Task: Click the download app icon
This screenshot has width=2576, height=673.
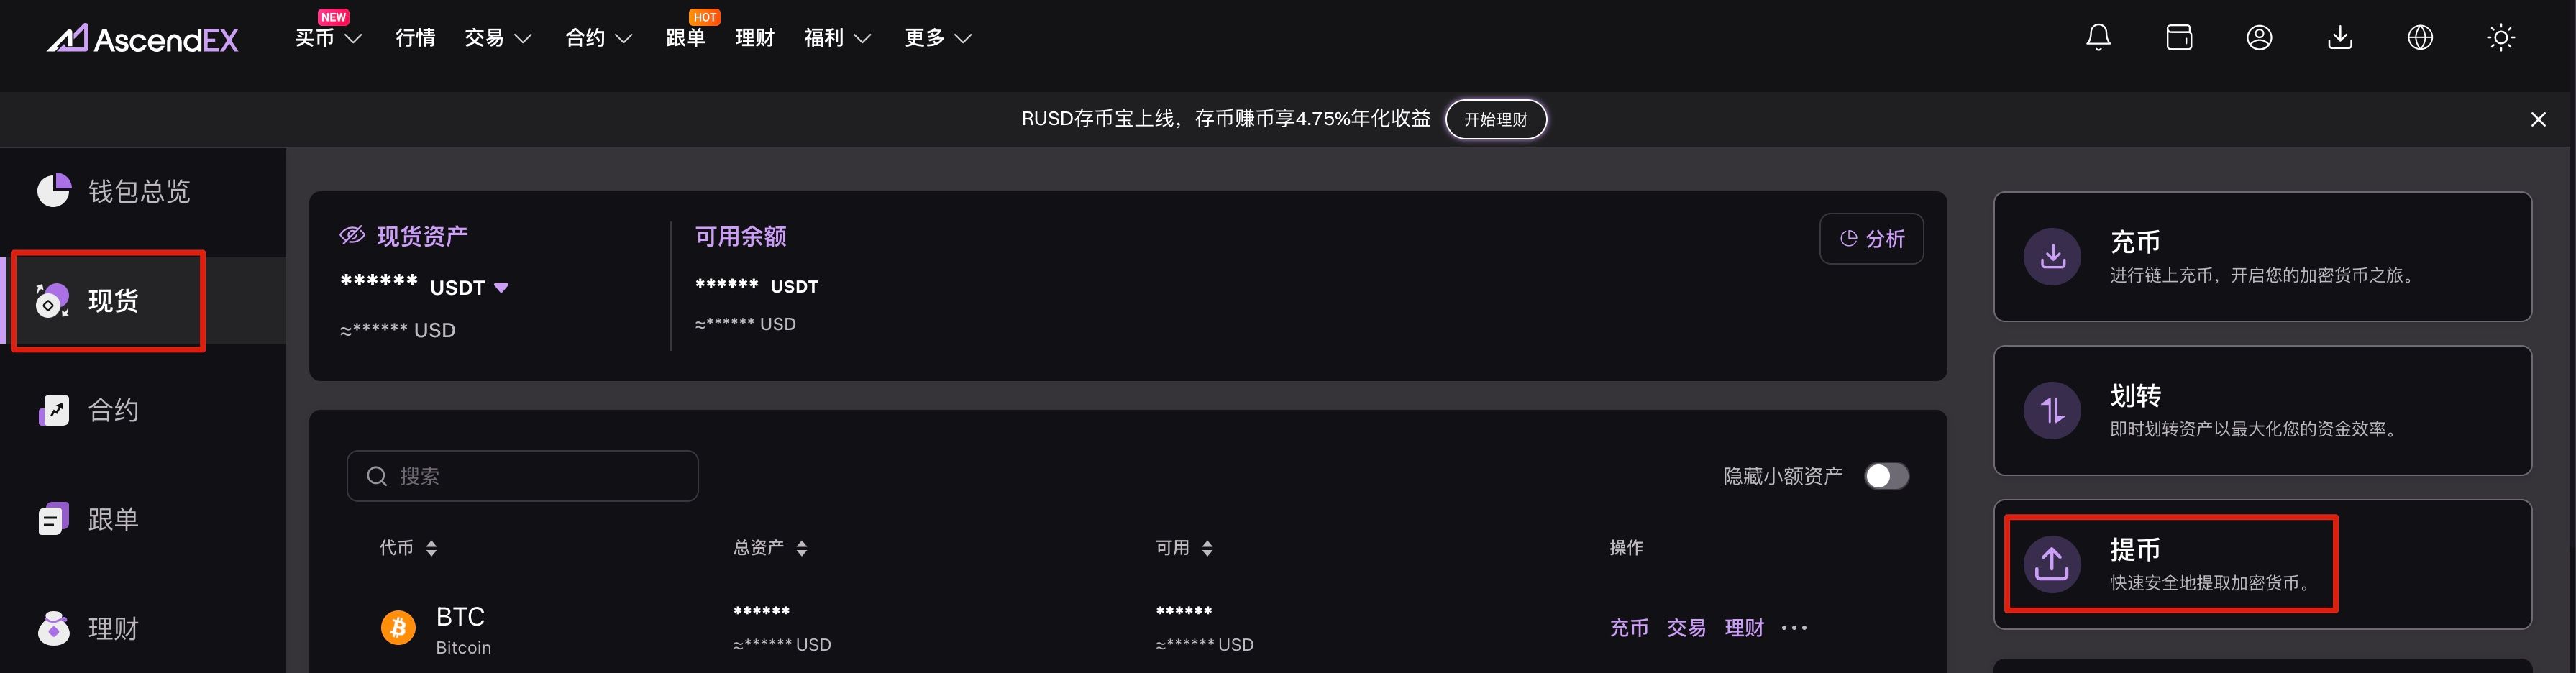Action: point(2340,38)
